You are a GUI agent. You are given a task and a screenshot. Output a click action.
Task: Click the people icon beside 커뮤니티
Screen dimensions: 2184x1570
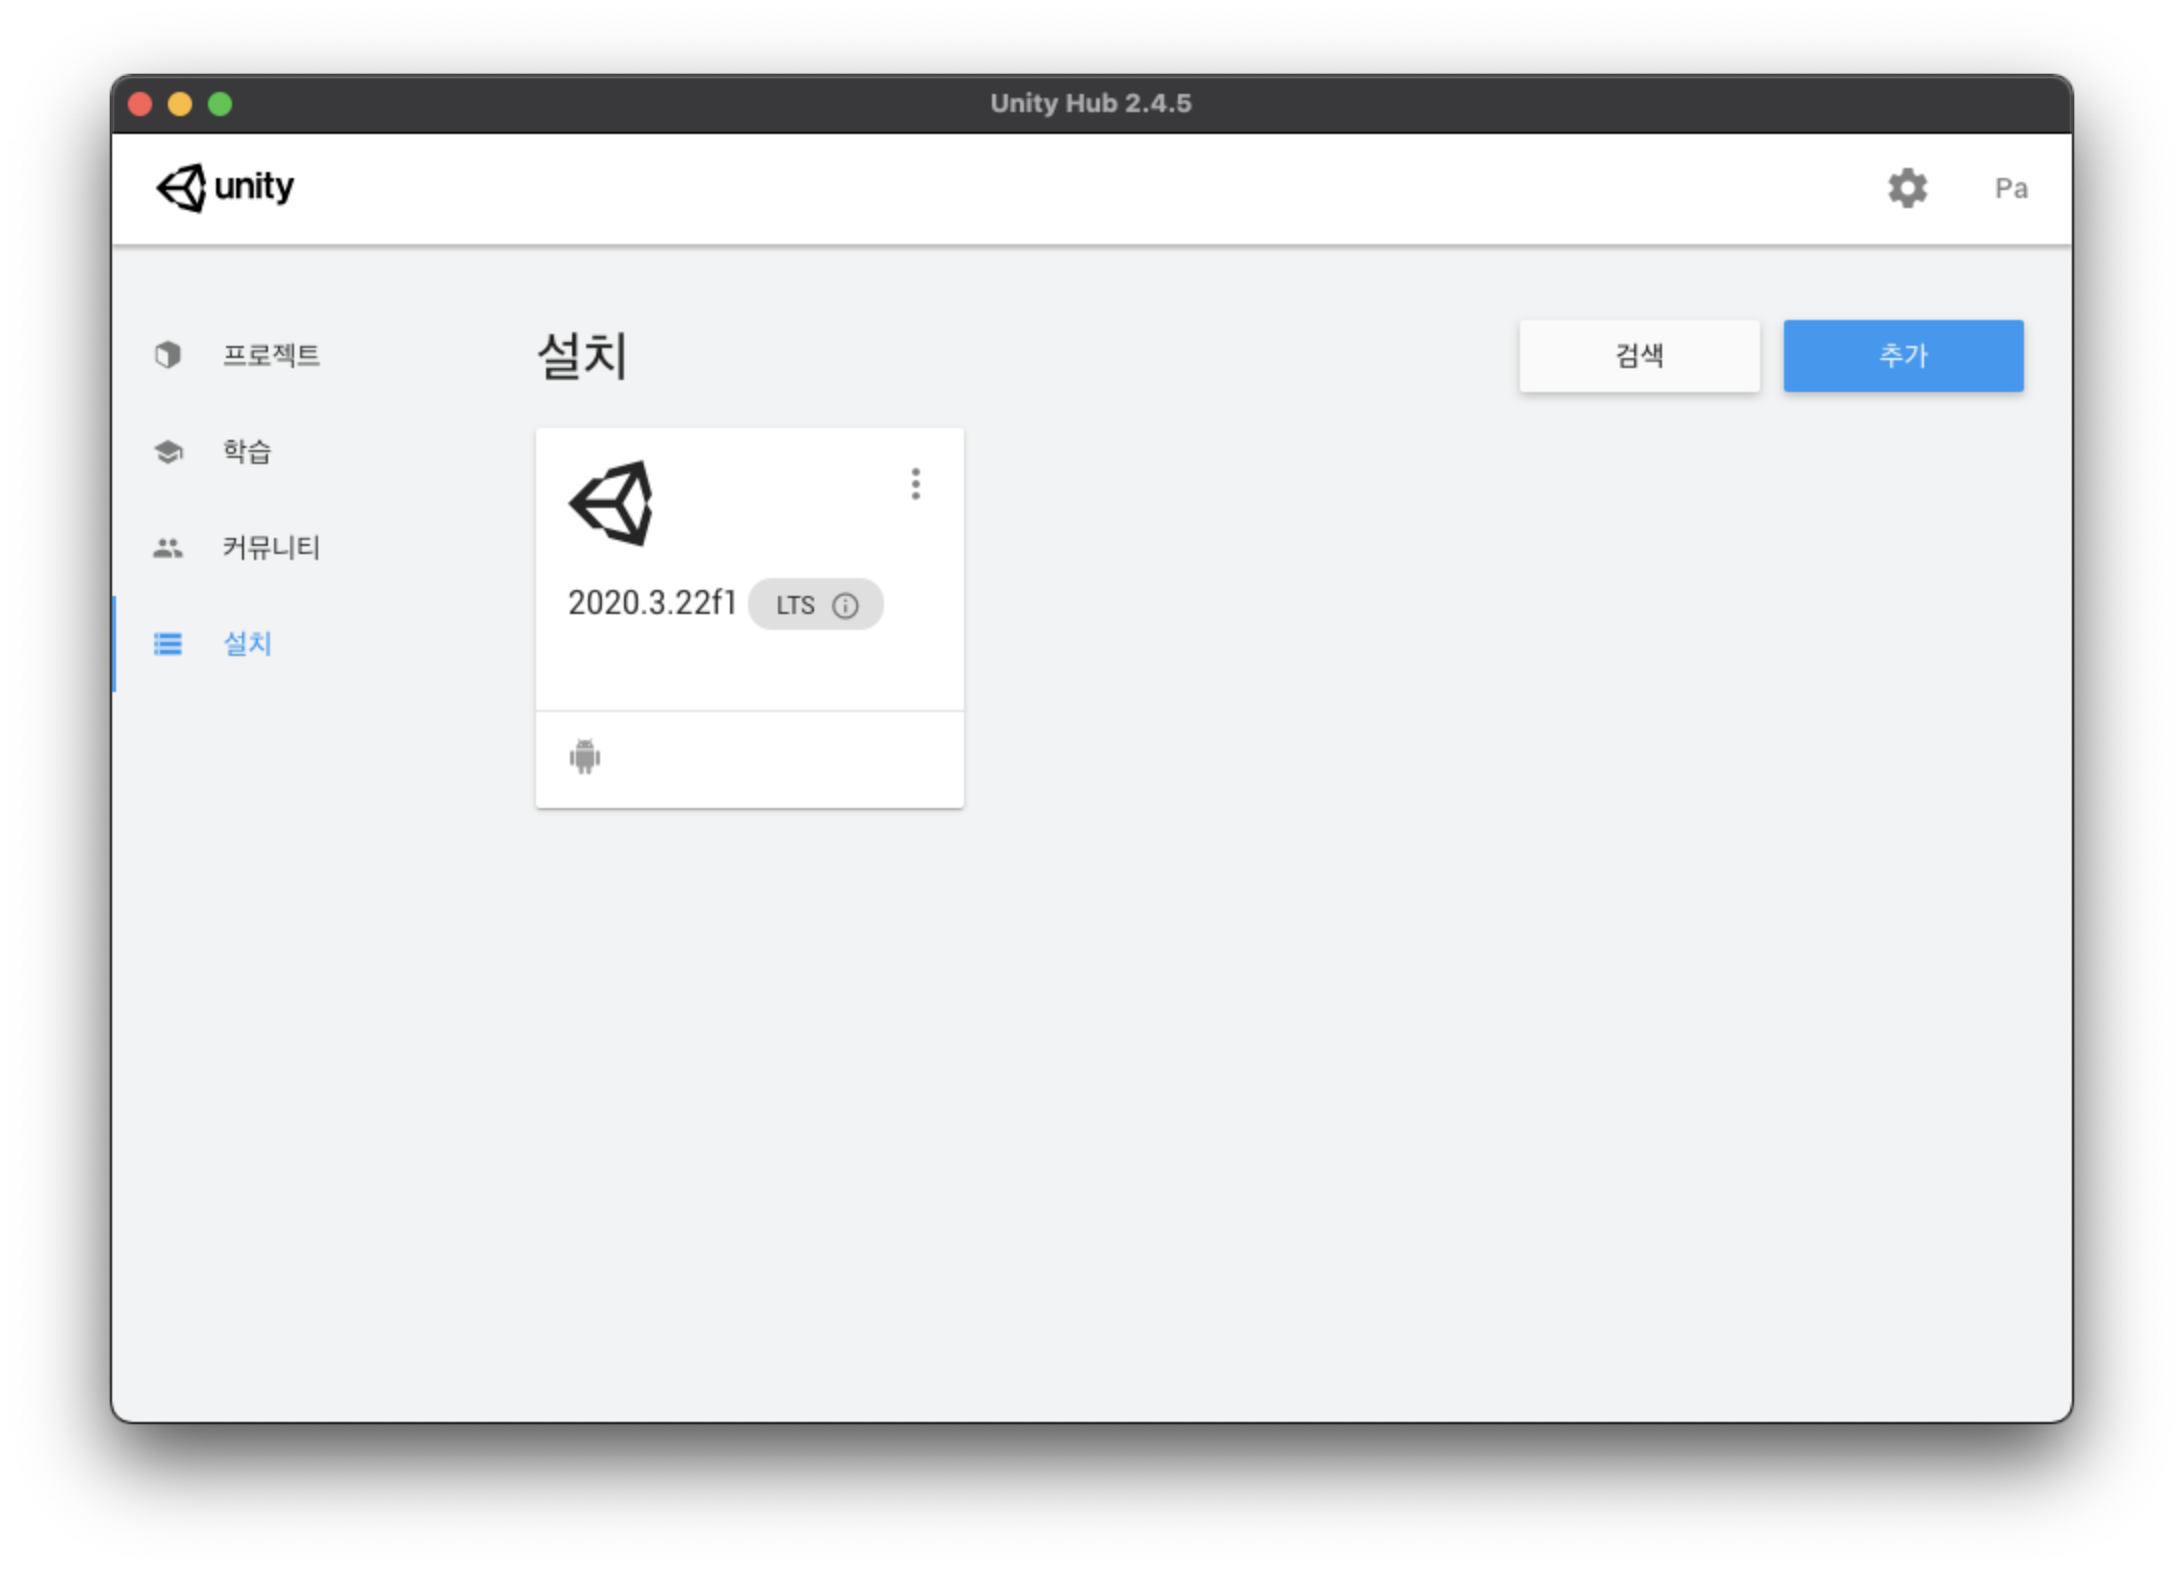[x=168, y=548]
